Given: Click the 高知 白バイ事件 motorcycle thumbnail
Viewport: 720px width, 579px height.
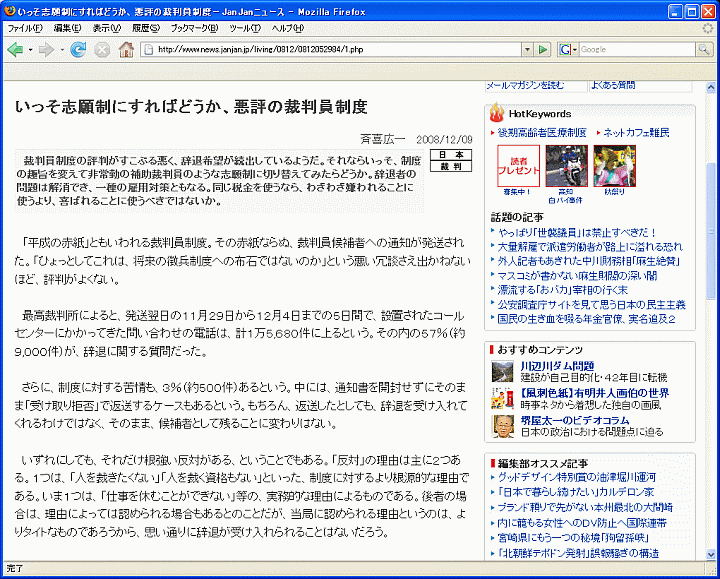Looking at the screenshot, I should tap(566, 164).
